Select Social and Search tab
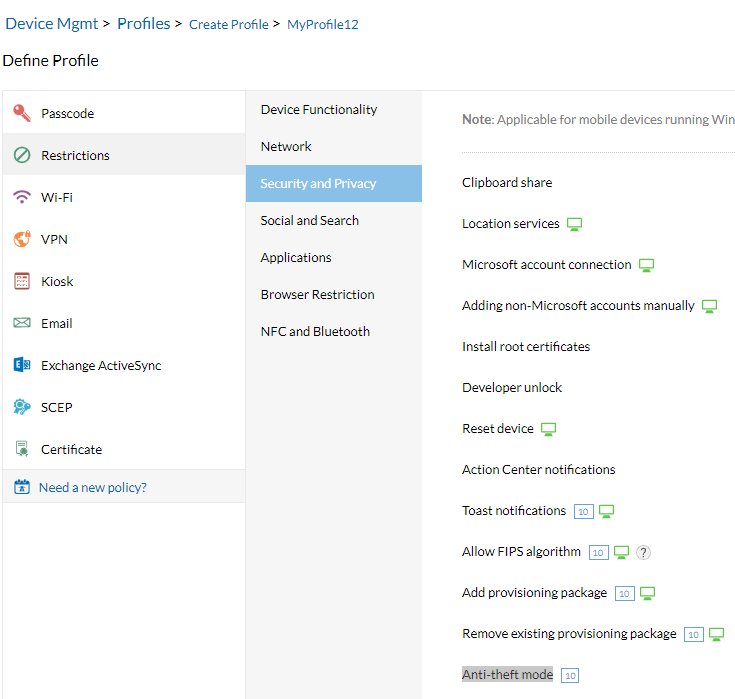 [309, 220]
